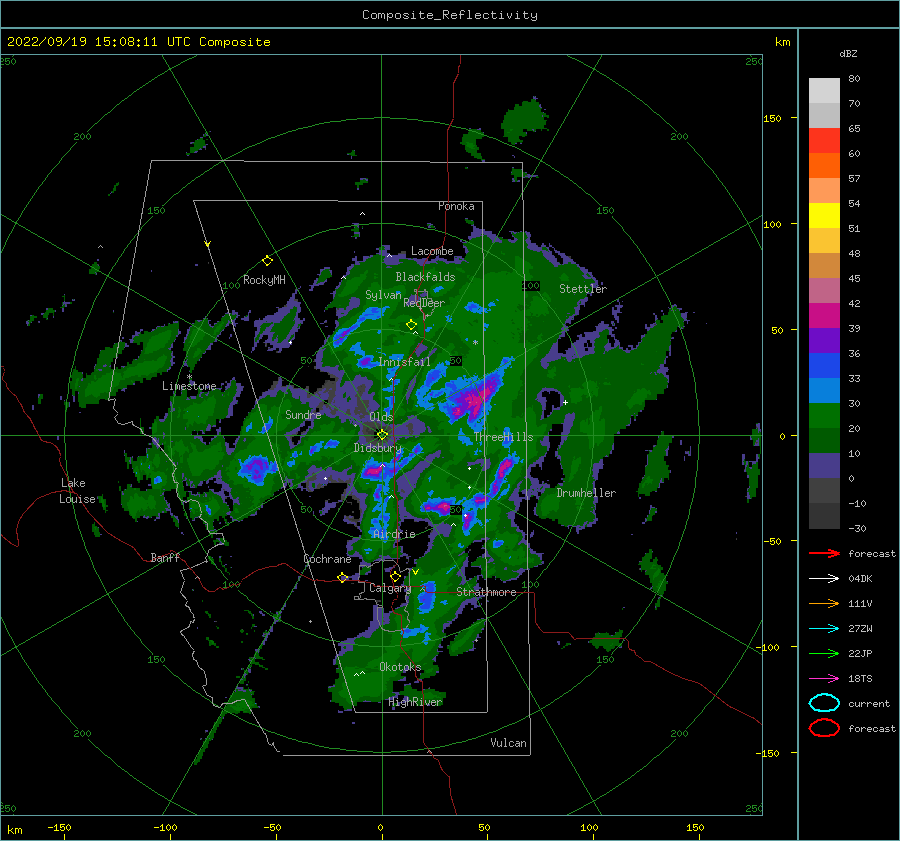Click the Drumheller town label
The width and height of the screenshot is (900, 841).
click(586, 493)
